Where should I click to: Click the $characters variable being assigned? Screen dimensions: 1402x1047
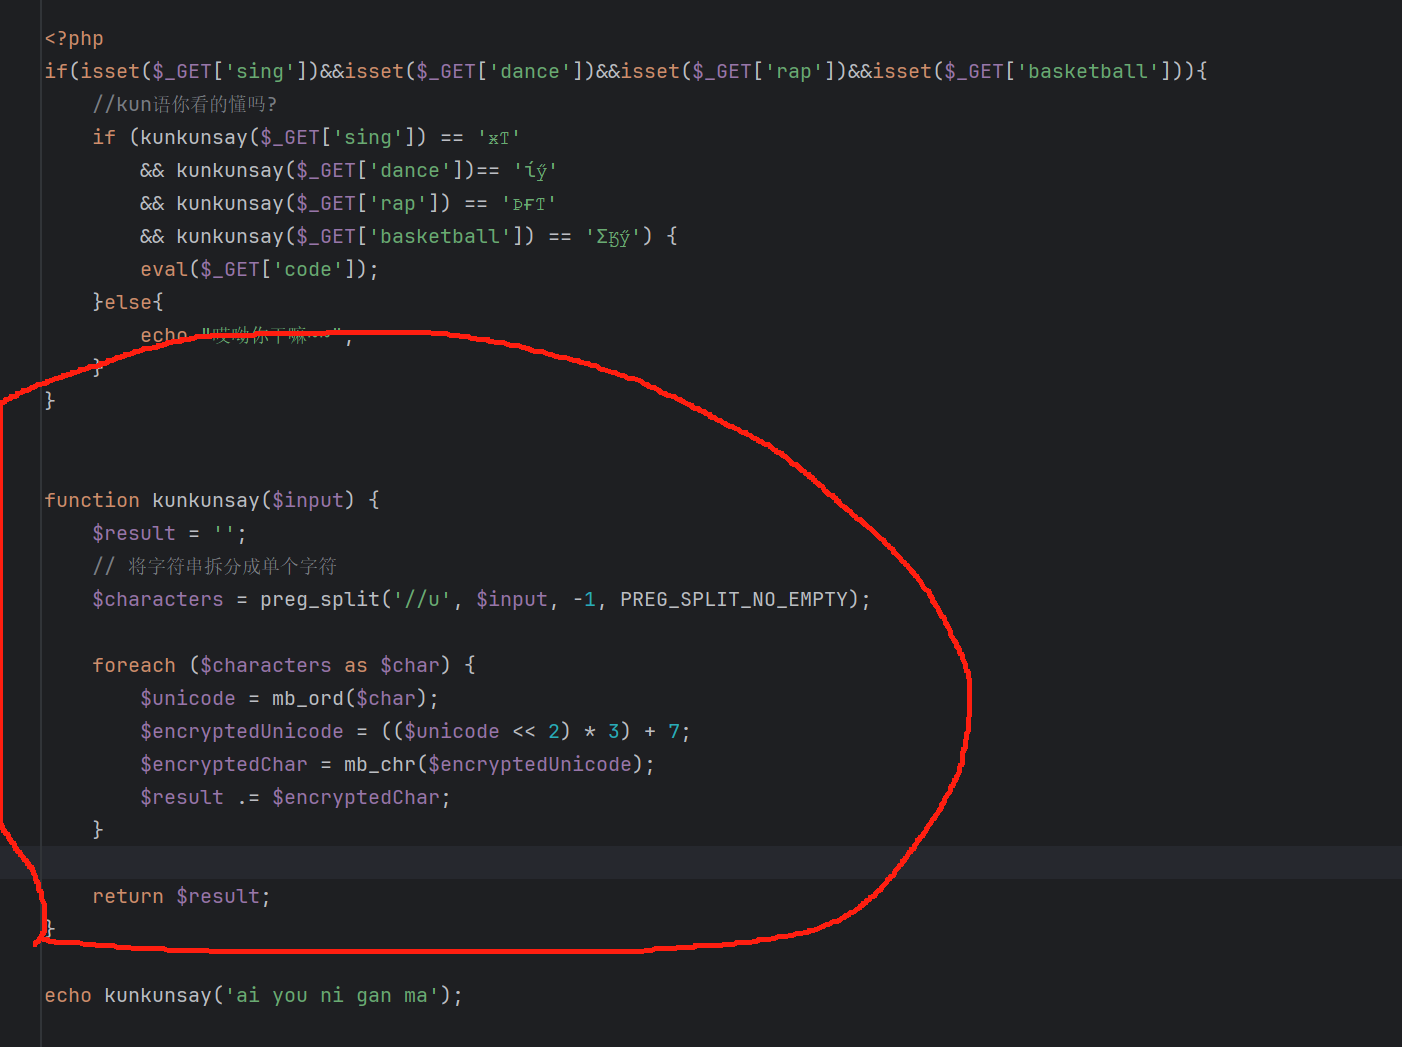point(158,600)
